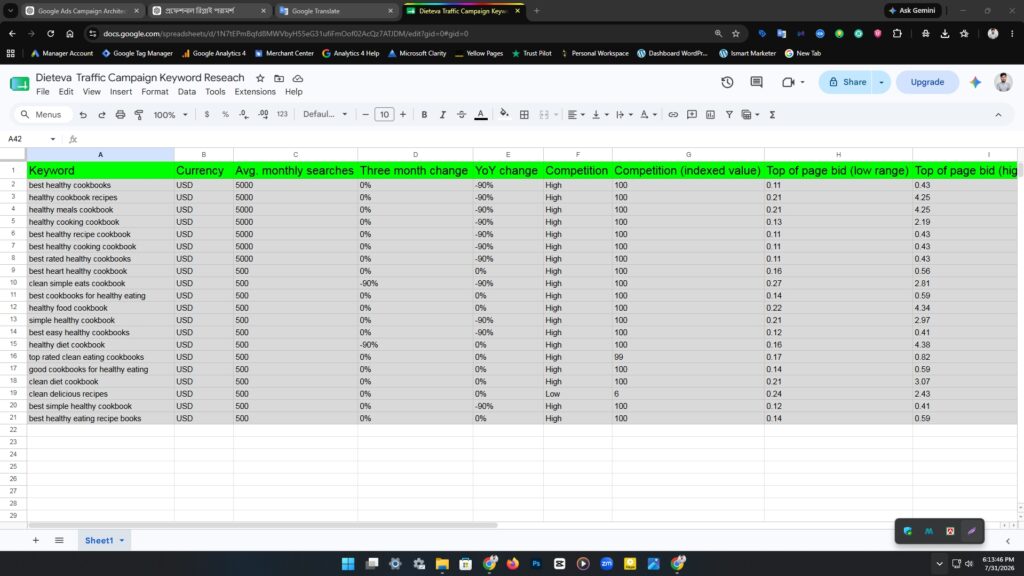
Task: Open the Borders tool
Action: click(x=524, y=115)
